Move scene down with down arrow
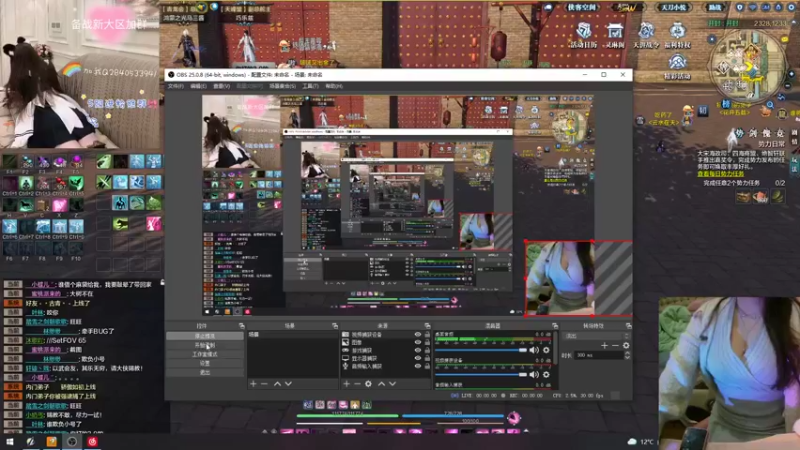The width and height of the screenshot is (800, 450). pyautogui.click(x=288, y=384)
